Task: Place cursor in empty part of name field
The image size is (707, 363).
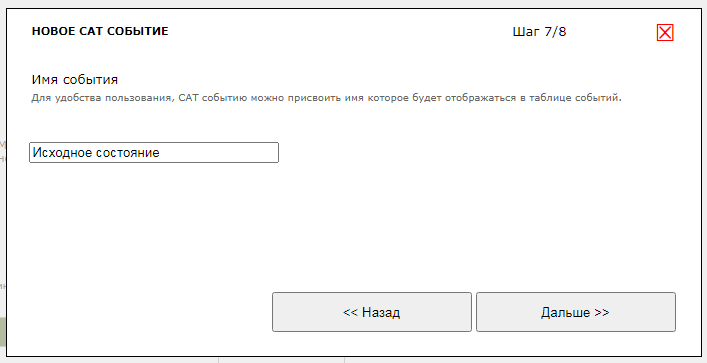Action: 219,152
